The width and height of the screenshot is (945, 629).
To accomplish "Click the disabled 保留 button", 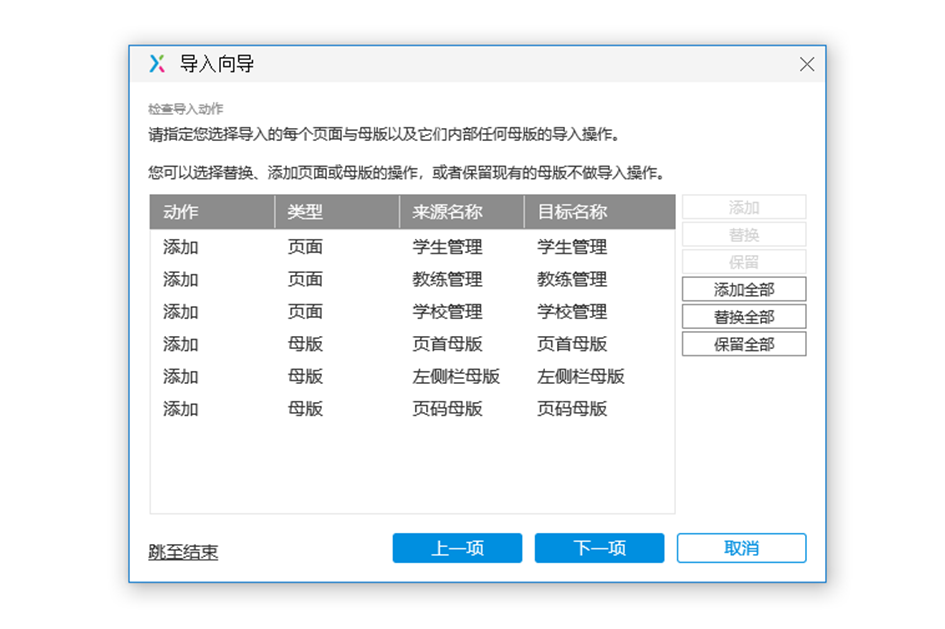I will (744, 262).
